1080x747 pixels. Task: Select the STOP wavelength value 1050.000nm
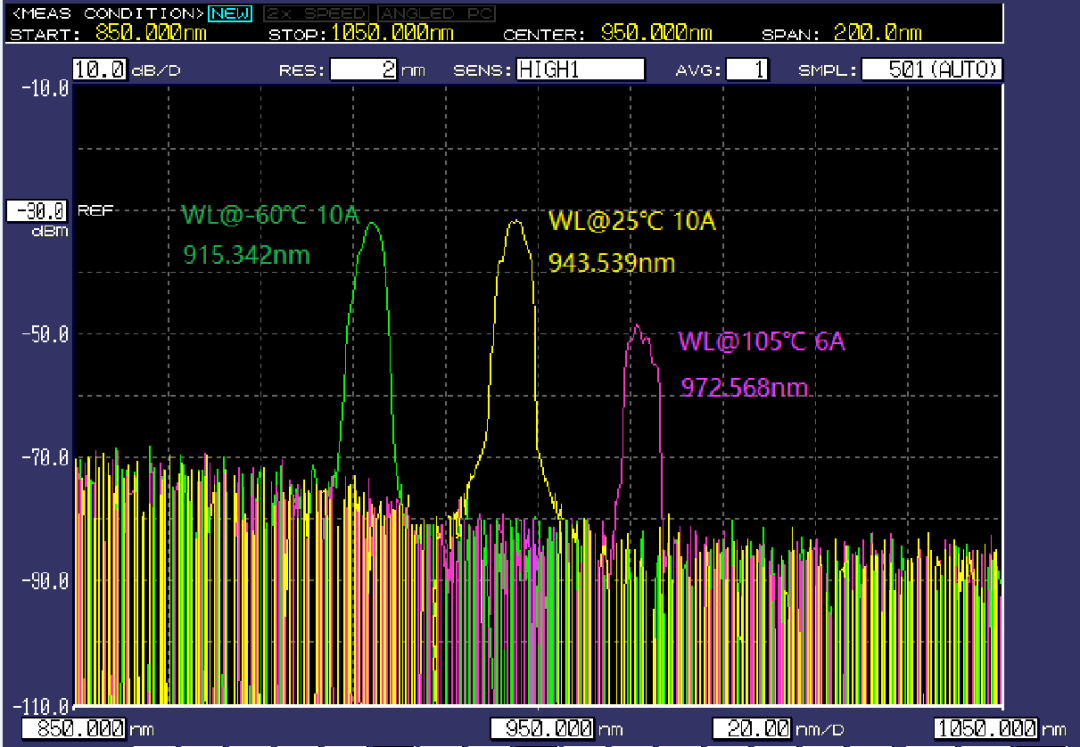pyautogui.click(x=392, y=32)
